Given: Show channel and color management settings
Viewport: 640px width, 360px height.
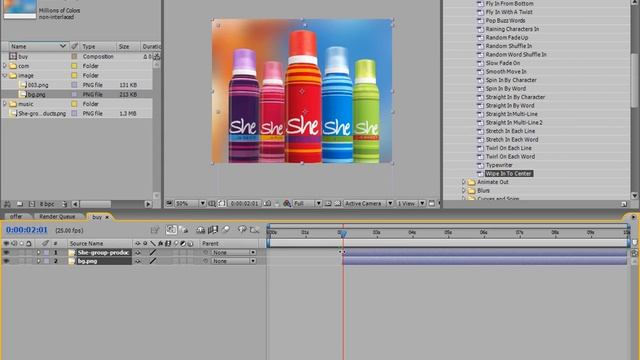Looking at the screenshot, I should [287, 203].
